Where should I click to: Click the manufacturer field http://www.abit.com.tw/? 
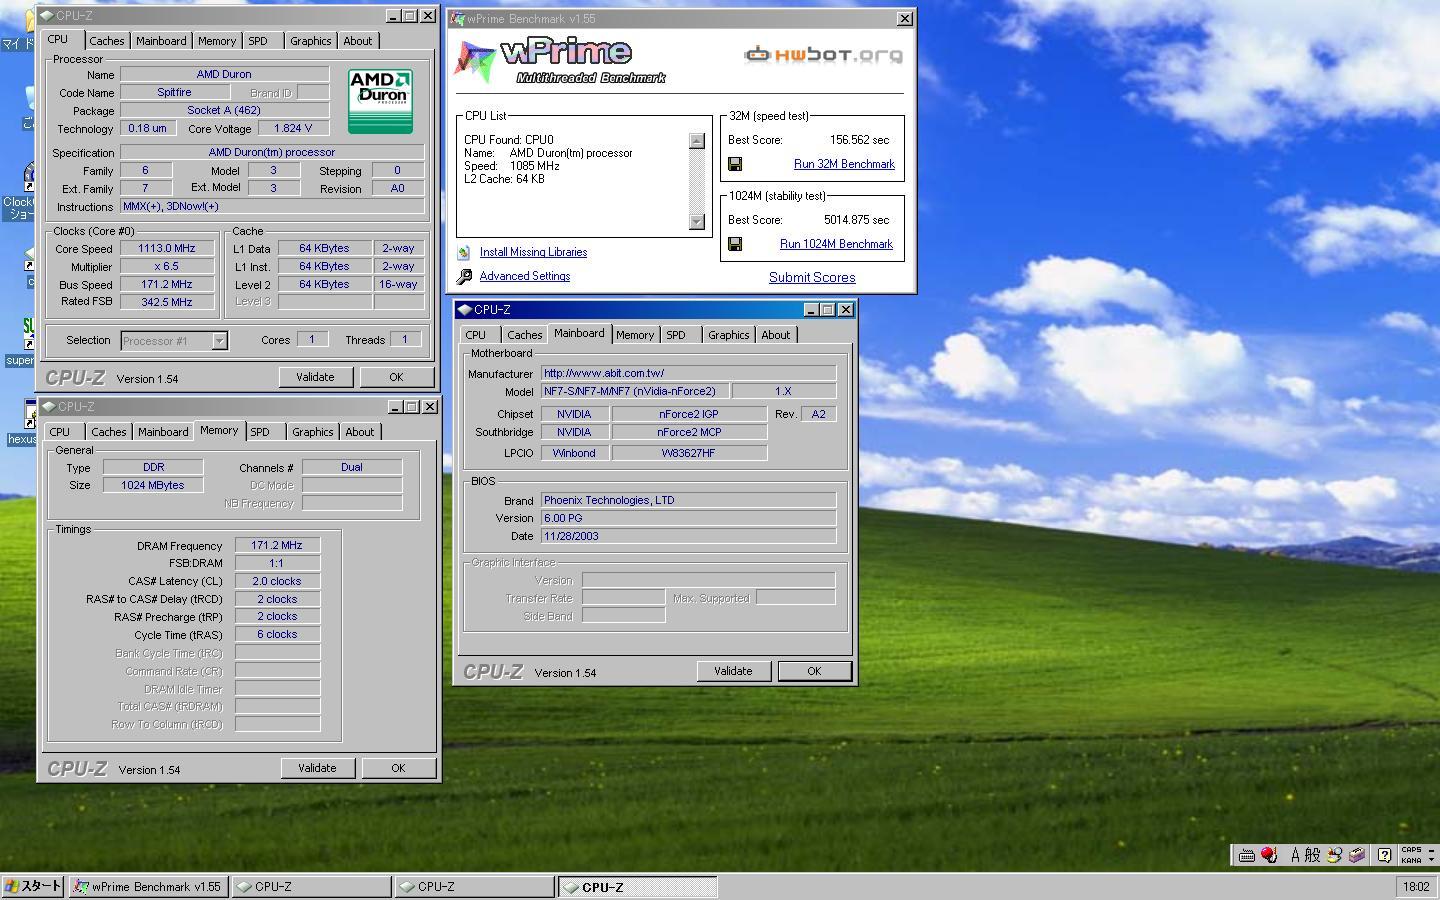[688, 373]
